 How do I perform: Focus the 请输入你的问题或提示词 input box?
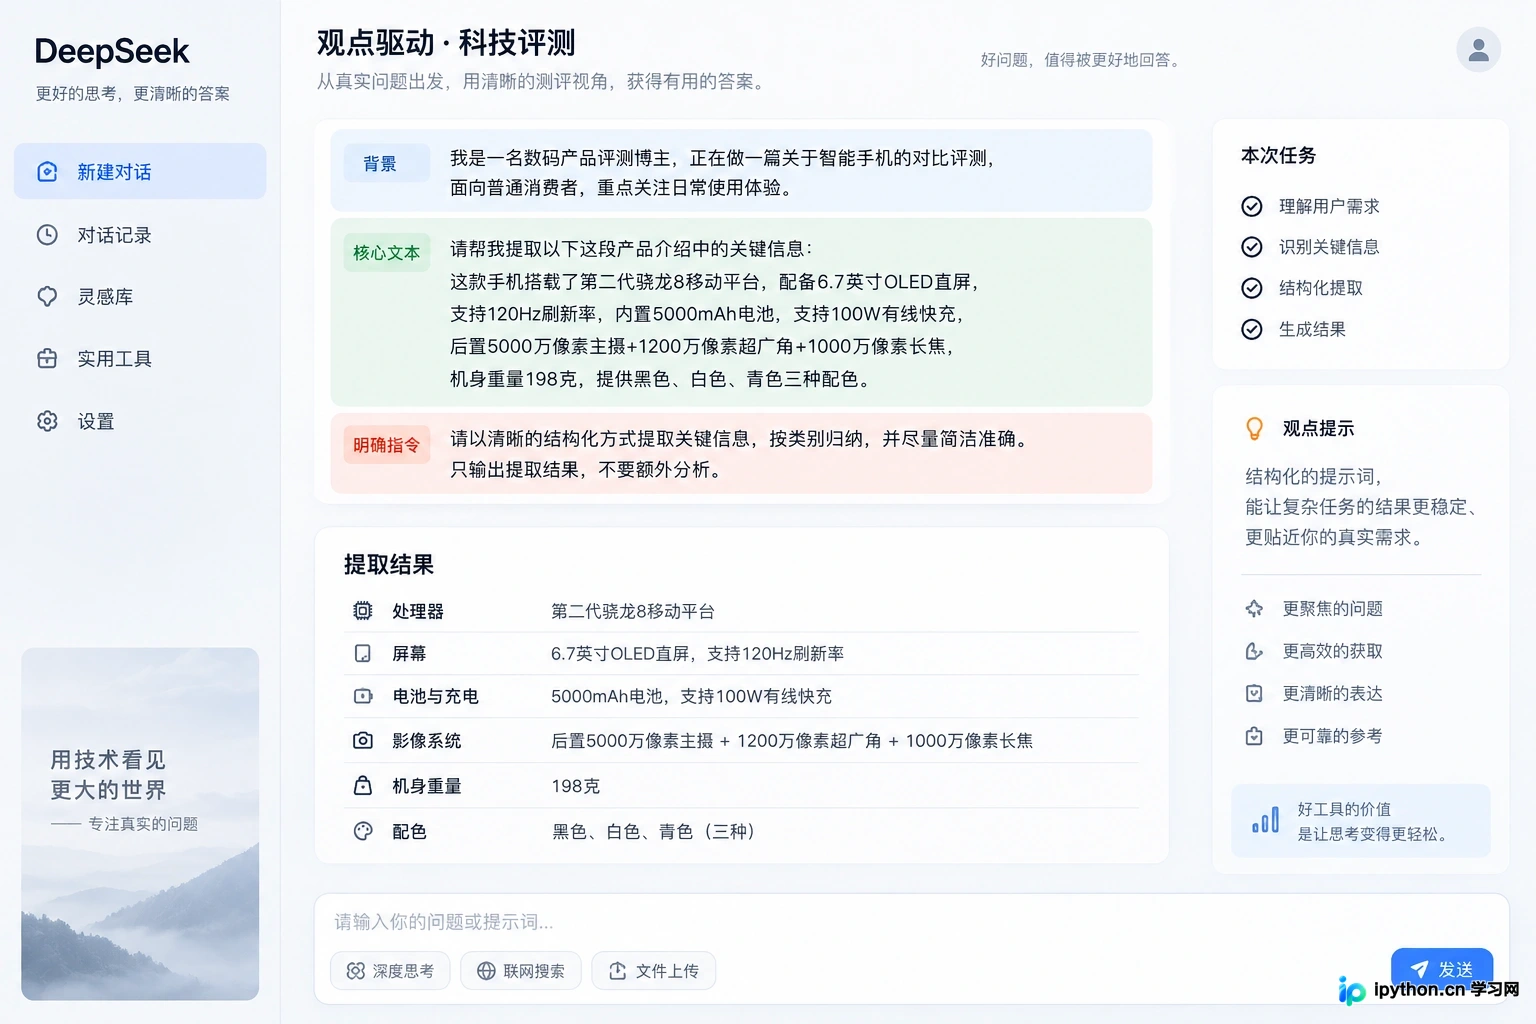click(911, 921)
